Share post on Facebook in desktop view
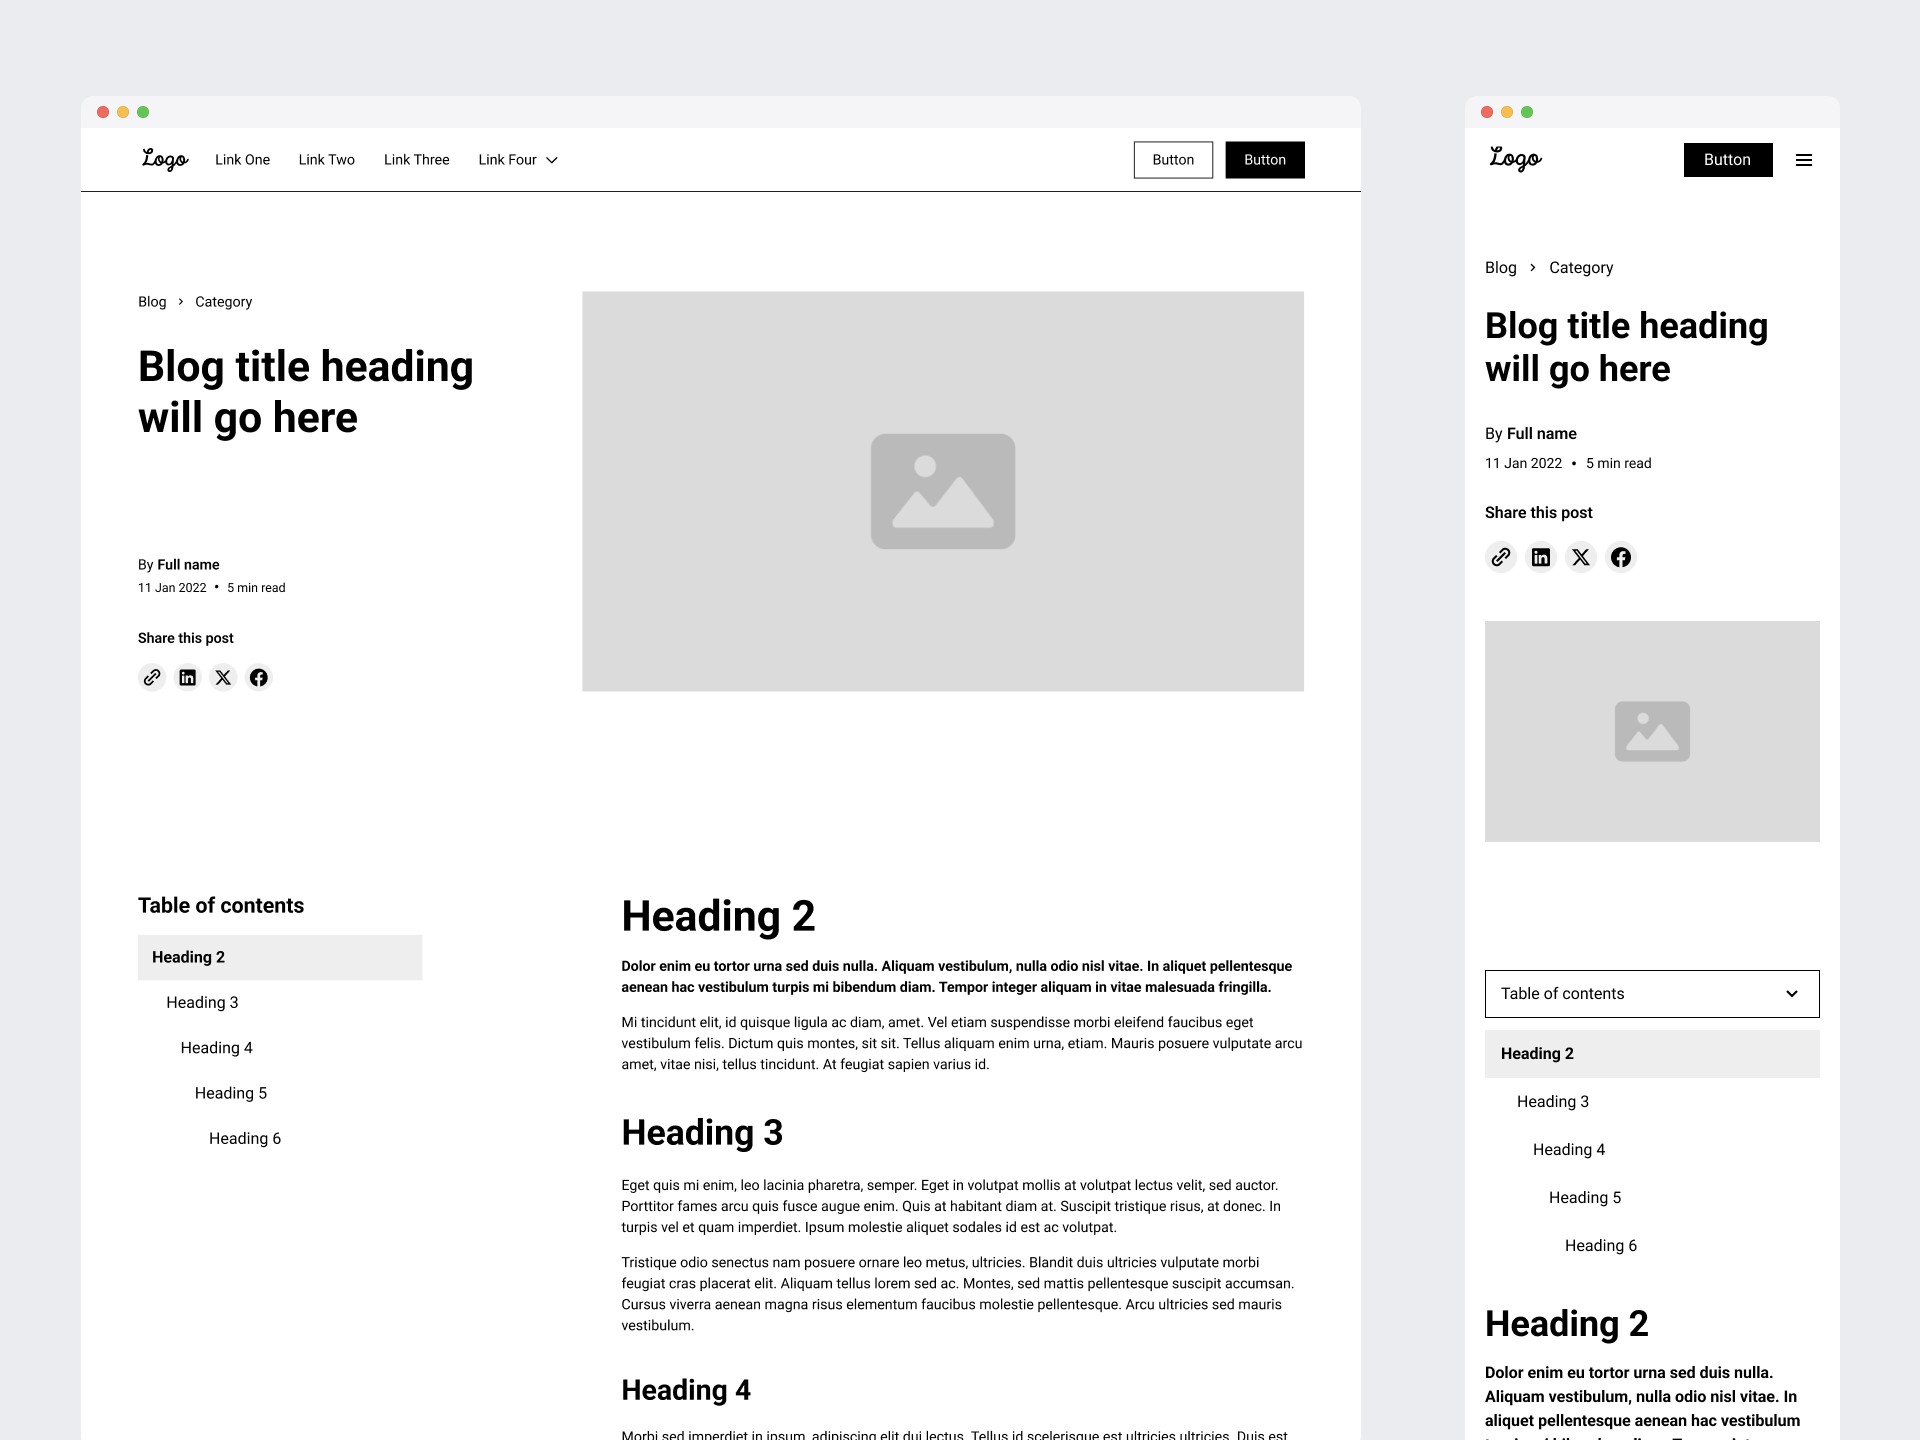The image size is (1920, 1440). (x=259, y=678)
